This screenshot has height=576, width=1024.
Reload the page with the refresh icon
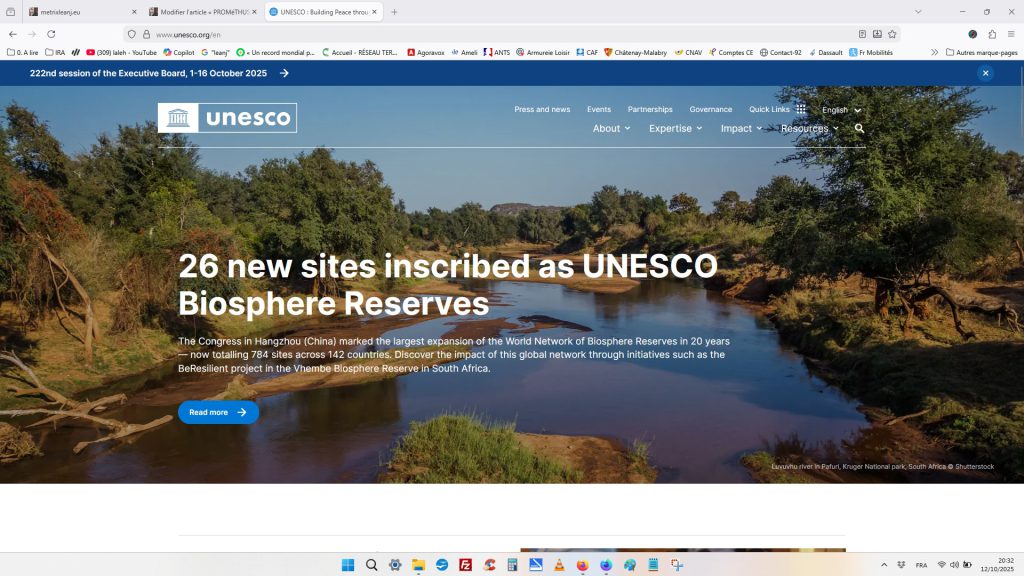point(51,34)
